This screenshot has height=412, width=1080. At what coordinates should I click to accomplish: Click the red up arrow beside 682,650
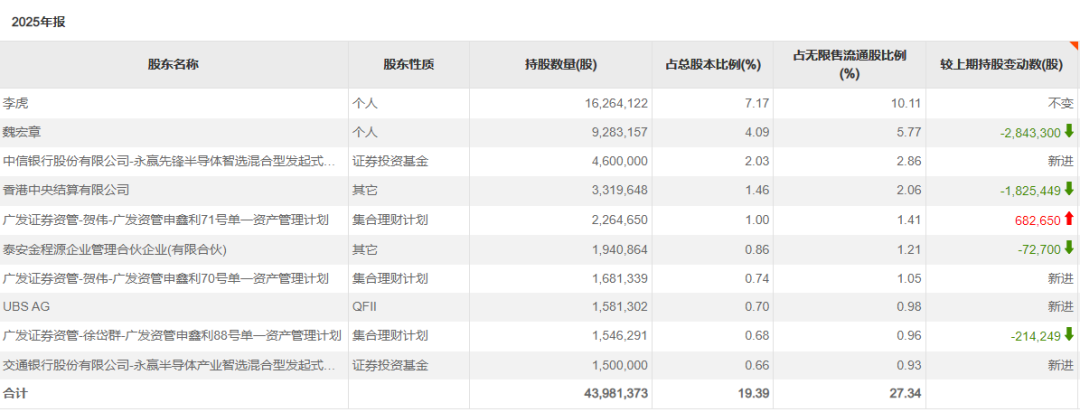click(1068, 219)
